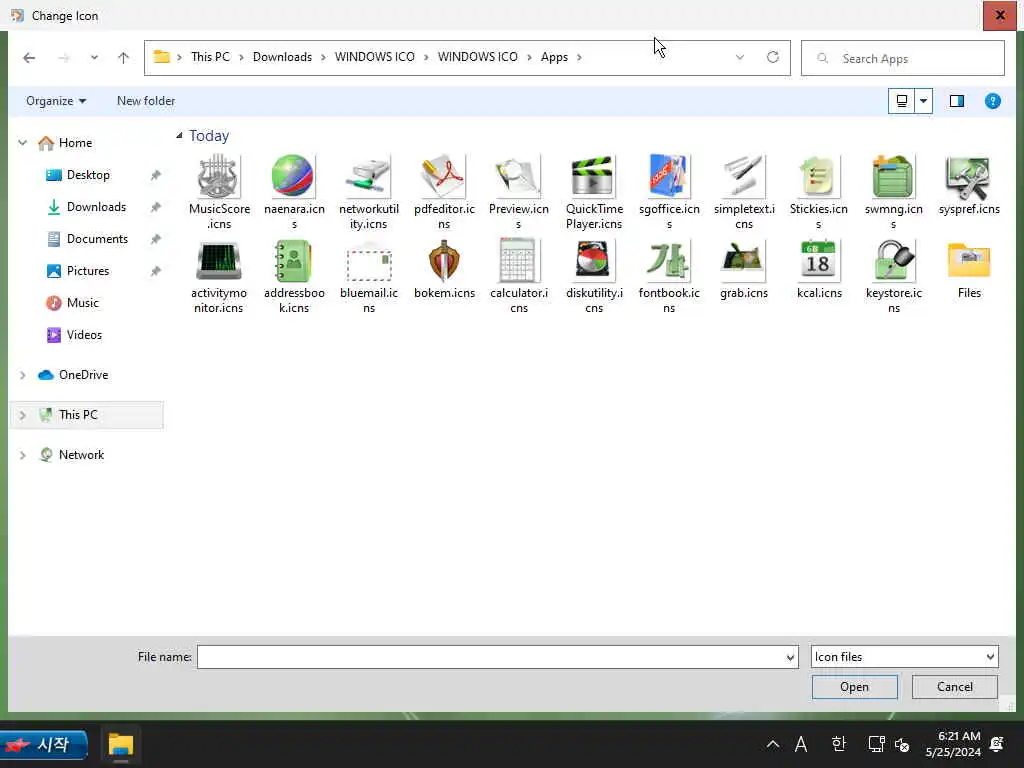Open the Help question mark button
The image size is (1024, 768).
tap(992, 101)
